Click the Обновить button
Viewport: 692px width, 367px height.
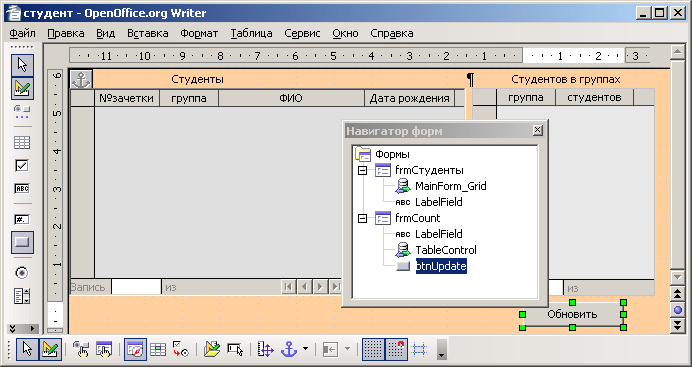[x=572, y=315]
